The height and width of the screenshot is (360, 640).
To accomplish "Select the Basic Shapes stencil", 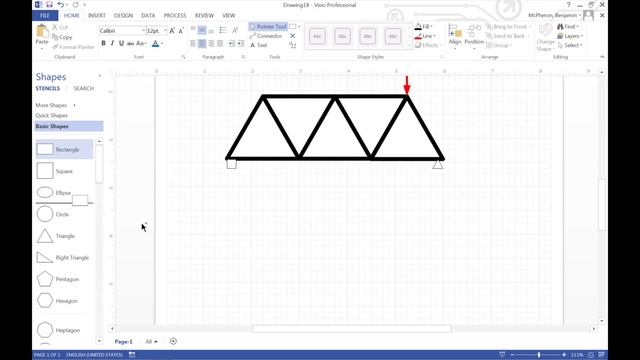I will [69, 126].
